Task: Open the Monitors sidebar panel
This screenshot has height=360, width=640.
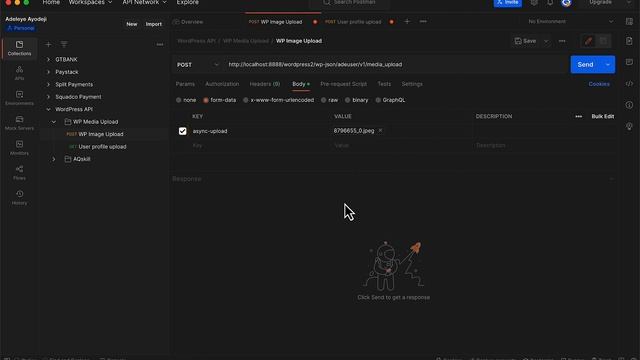Action: pyautogui.click(x=19, y=148)
